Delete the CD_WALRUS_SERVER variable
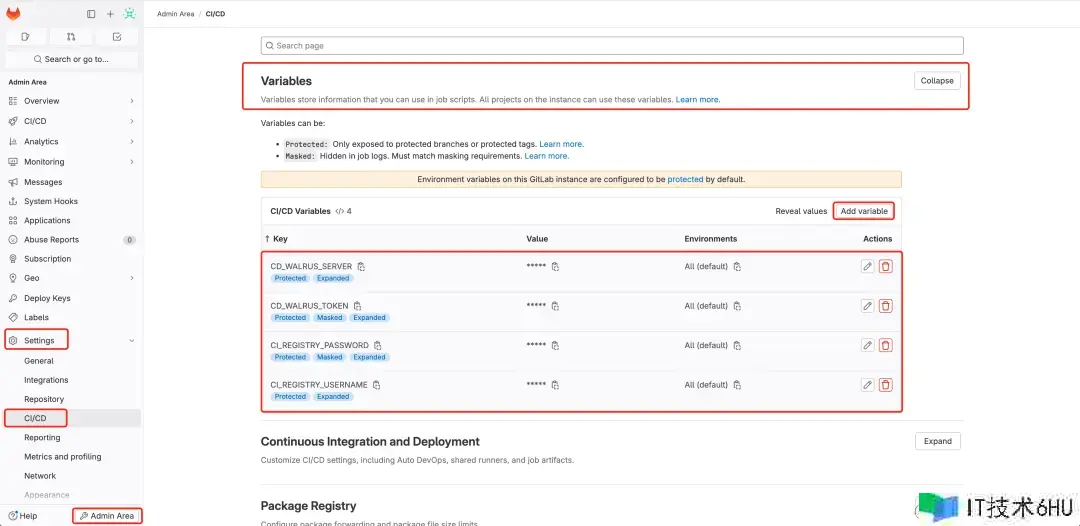Screen dimensions: 1080x526 click(885, 267)
